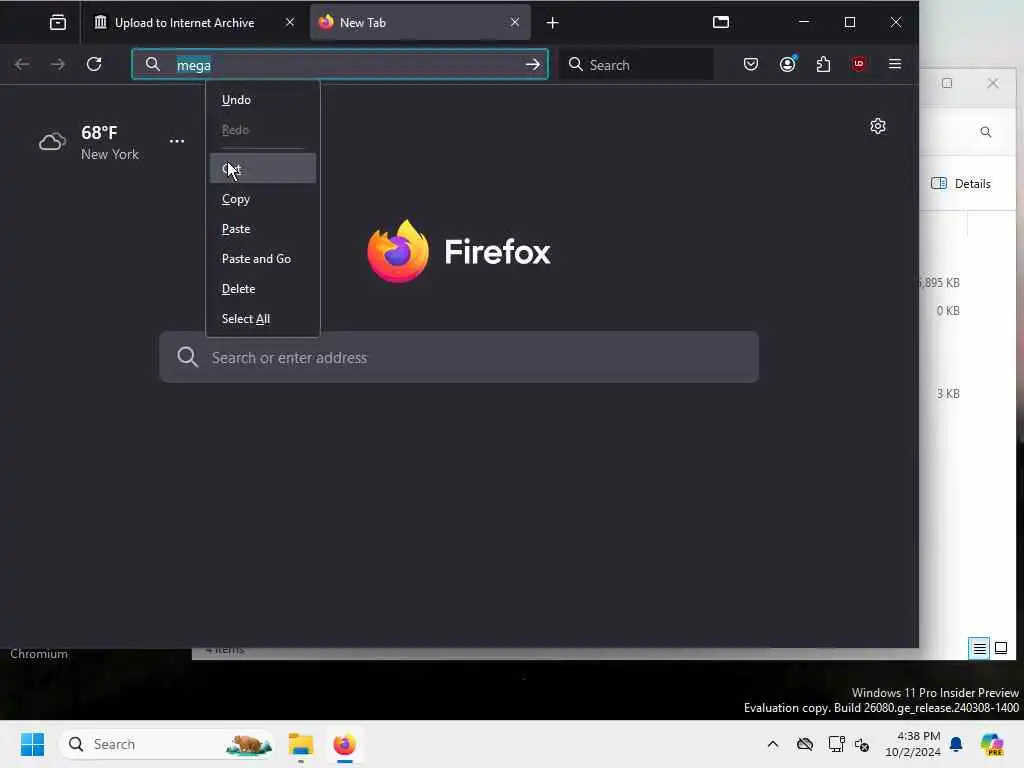The height and width of the screenshot is (768, 1024).
Task: Open a new tab with plus button
Action: pos(552,23)
